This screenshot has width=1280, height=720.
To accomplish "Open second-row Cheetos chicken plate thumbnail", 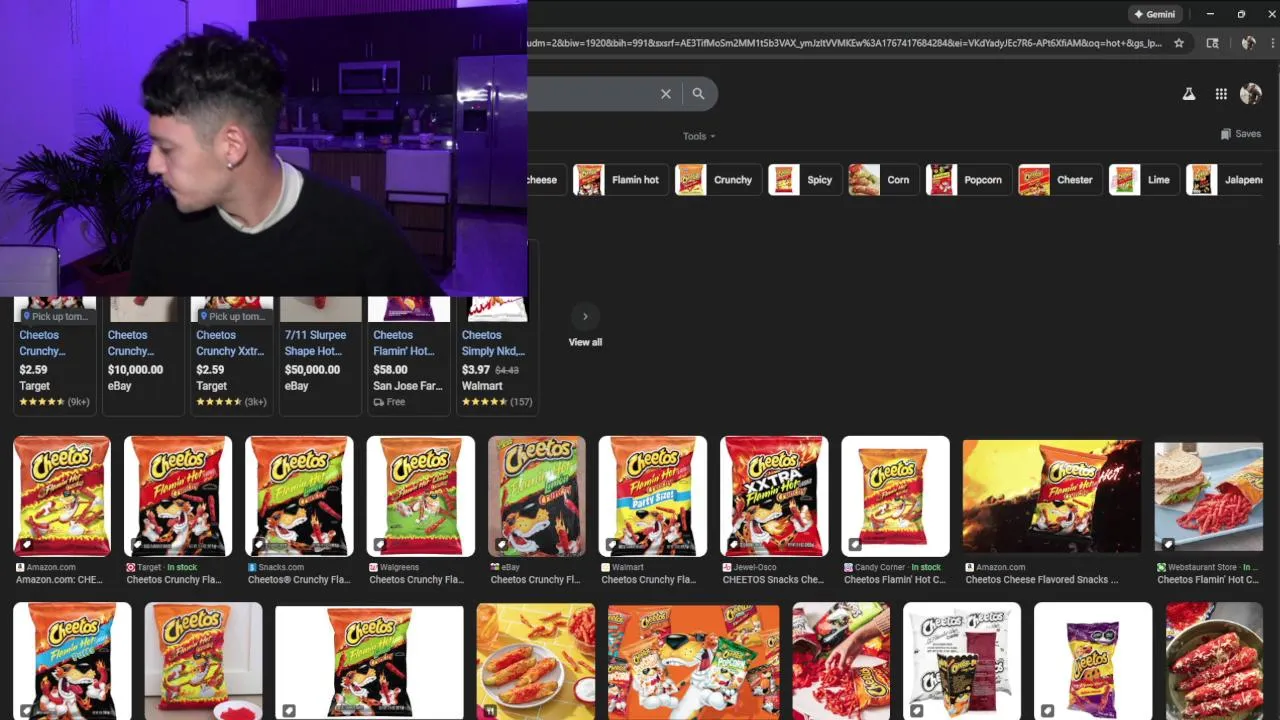I will click(x=536, y=662).
